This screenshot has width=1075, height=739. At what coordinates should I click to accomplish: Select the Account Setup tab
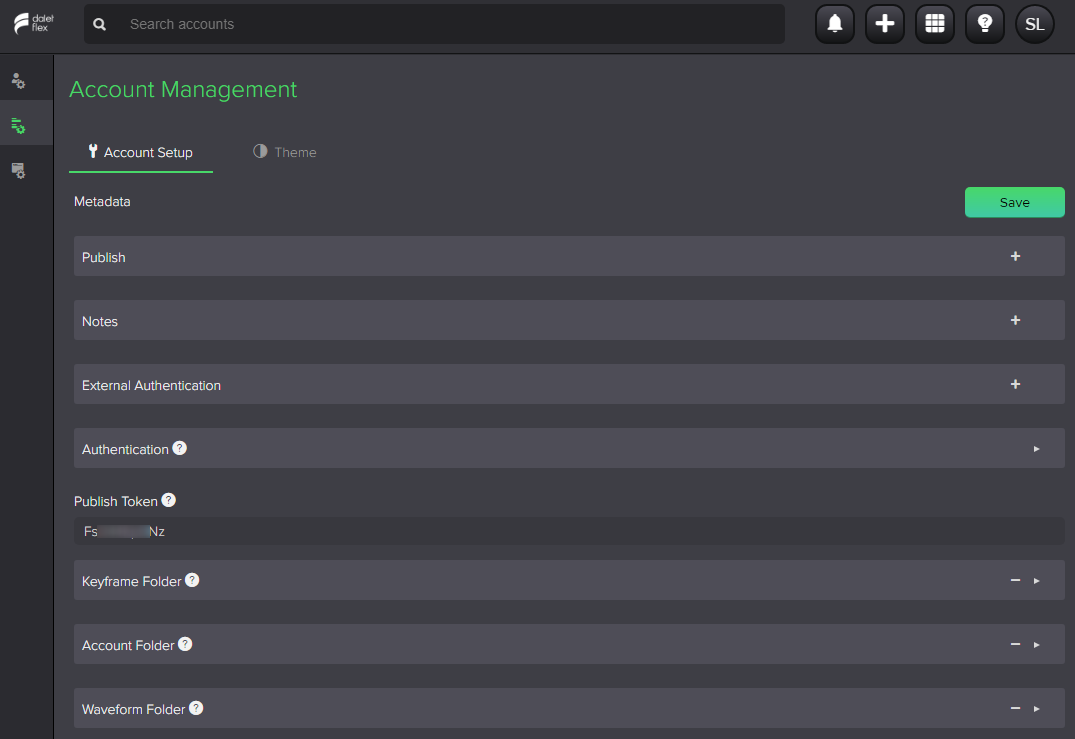pos(141,152)
